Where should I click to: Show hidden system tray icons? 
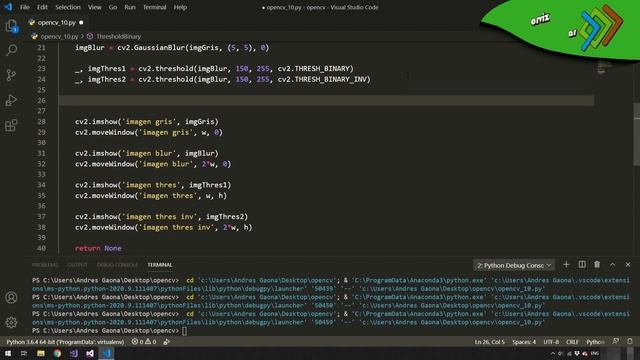(x=553, y=353)
